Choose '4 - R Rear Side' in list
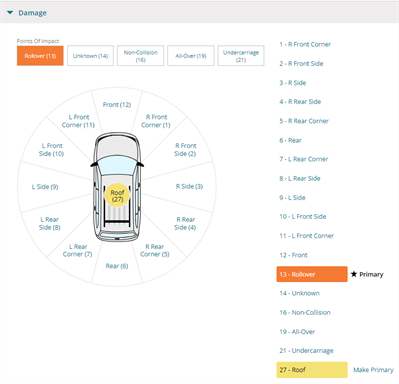399x384 pixels. click(300, 102)
